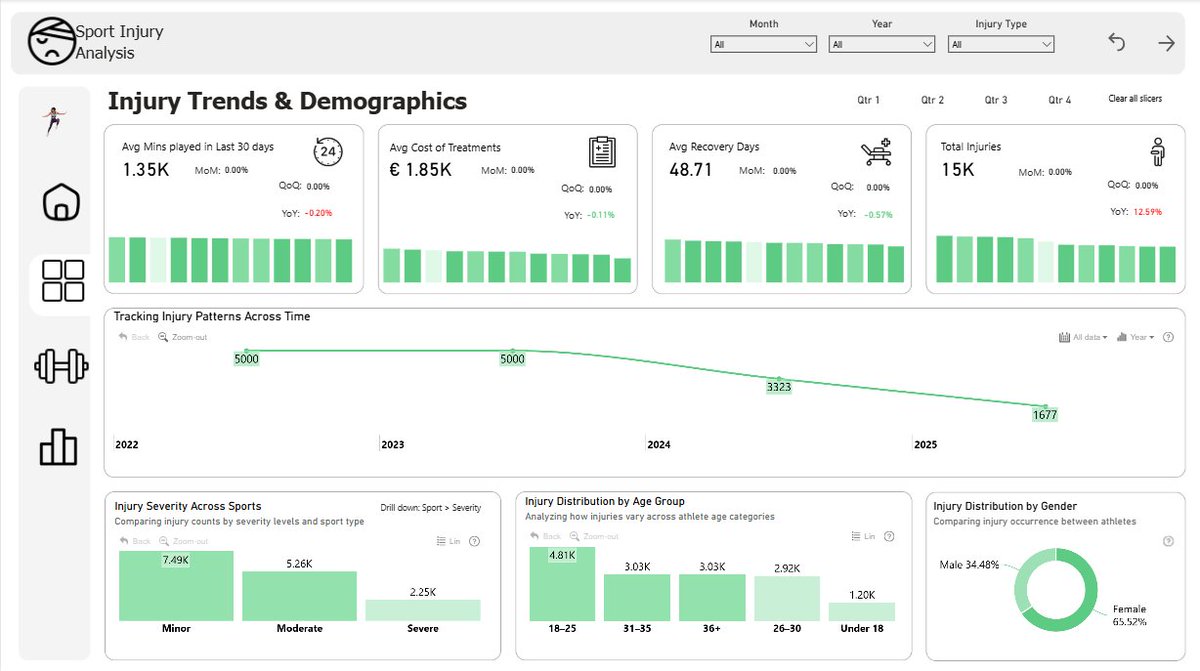Select the Severe severity bar
Screen dimensions: 1200x671
422,610
